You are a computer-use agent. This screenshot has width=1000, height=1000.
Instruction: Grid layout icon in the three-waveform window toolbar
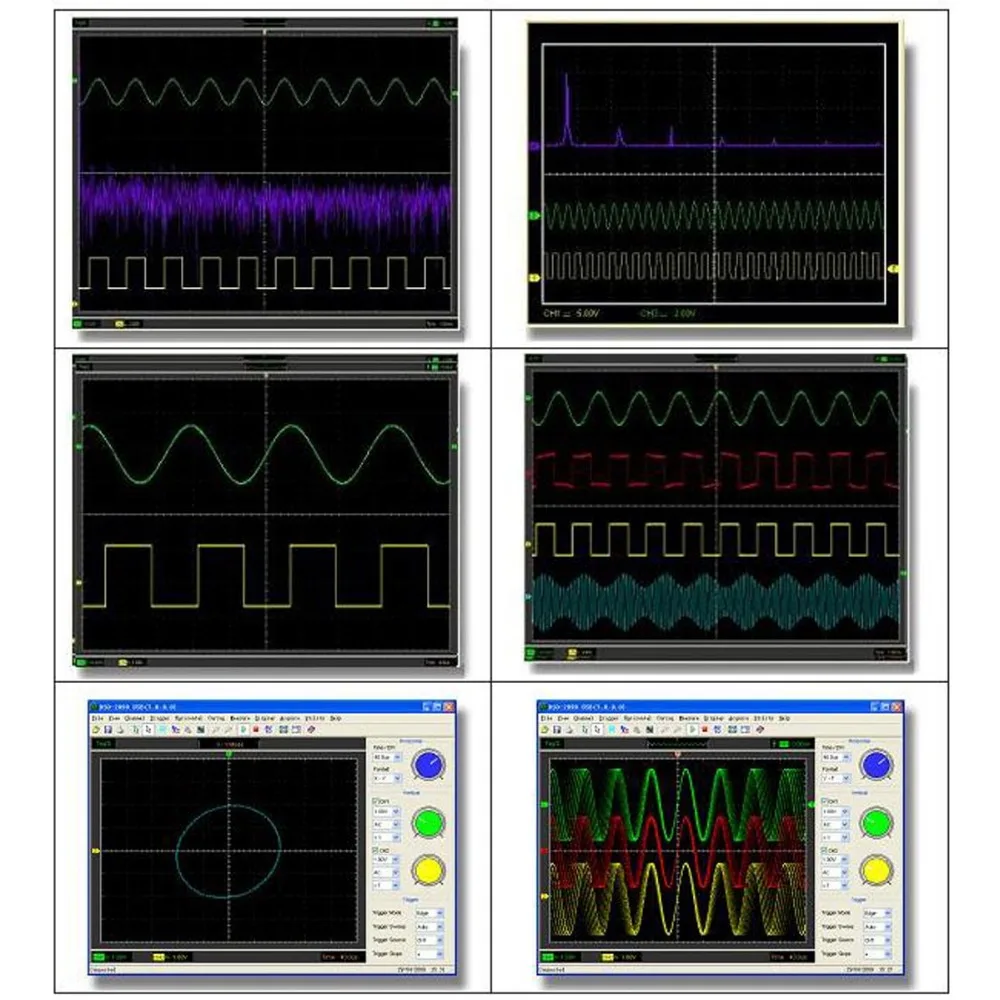(x=732, y=730)
